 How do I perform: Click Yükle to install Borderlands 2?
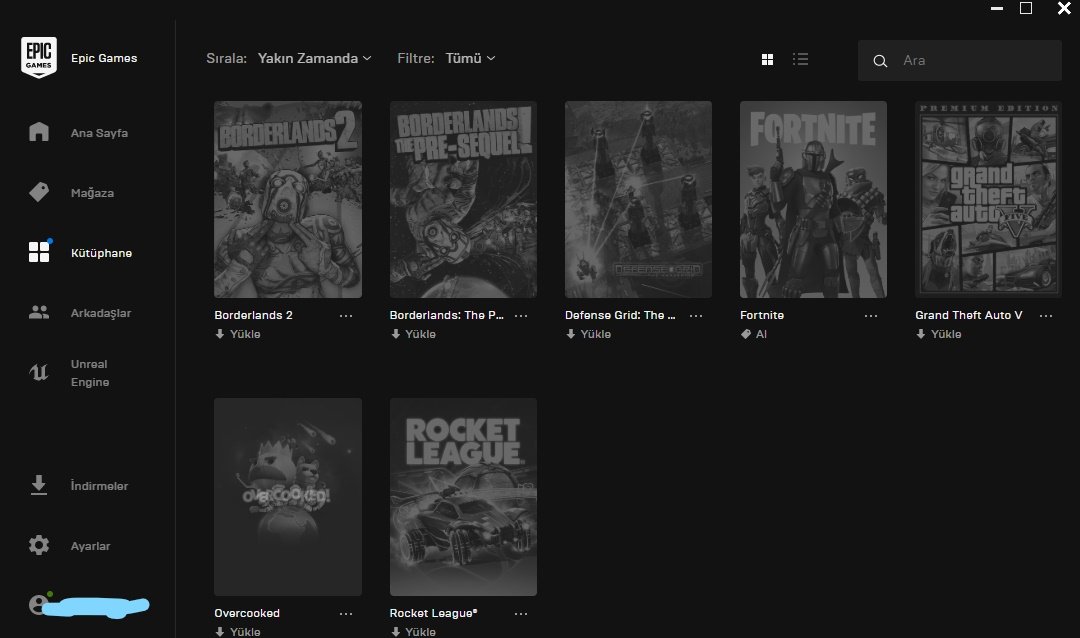245,334
